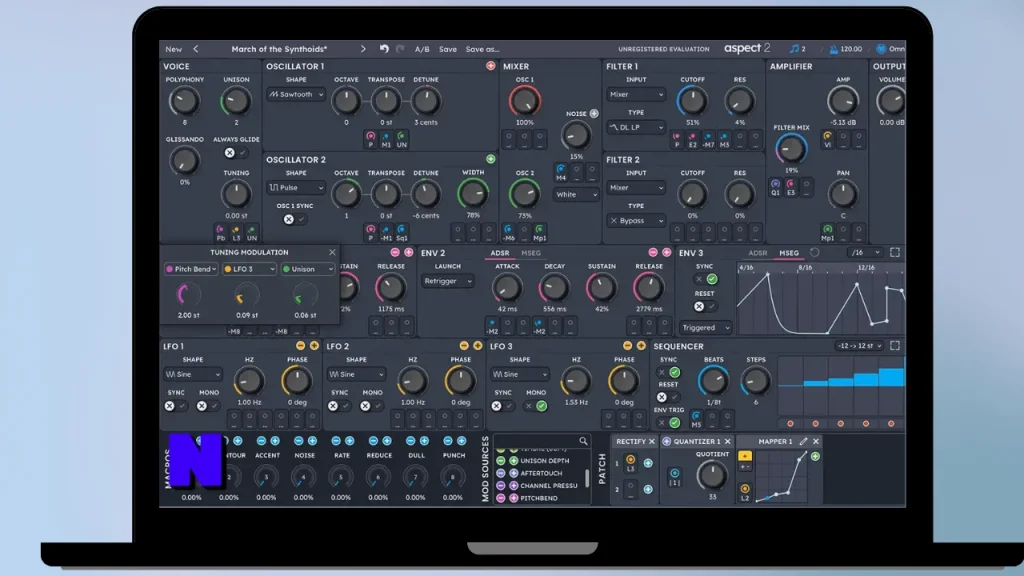Open the /16 grid dropdown in ENV 3
Screen dimensions: 1024x576
point(866,253)
